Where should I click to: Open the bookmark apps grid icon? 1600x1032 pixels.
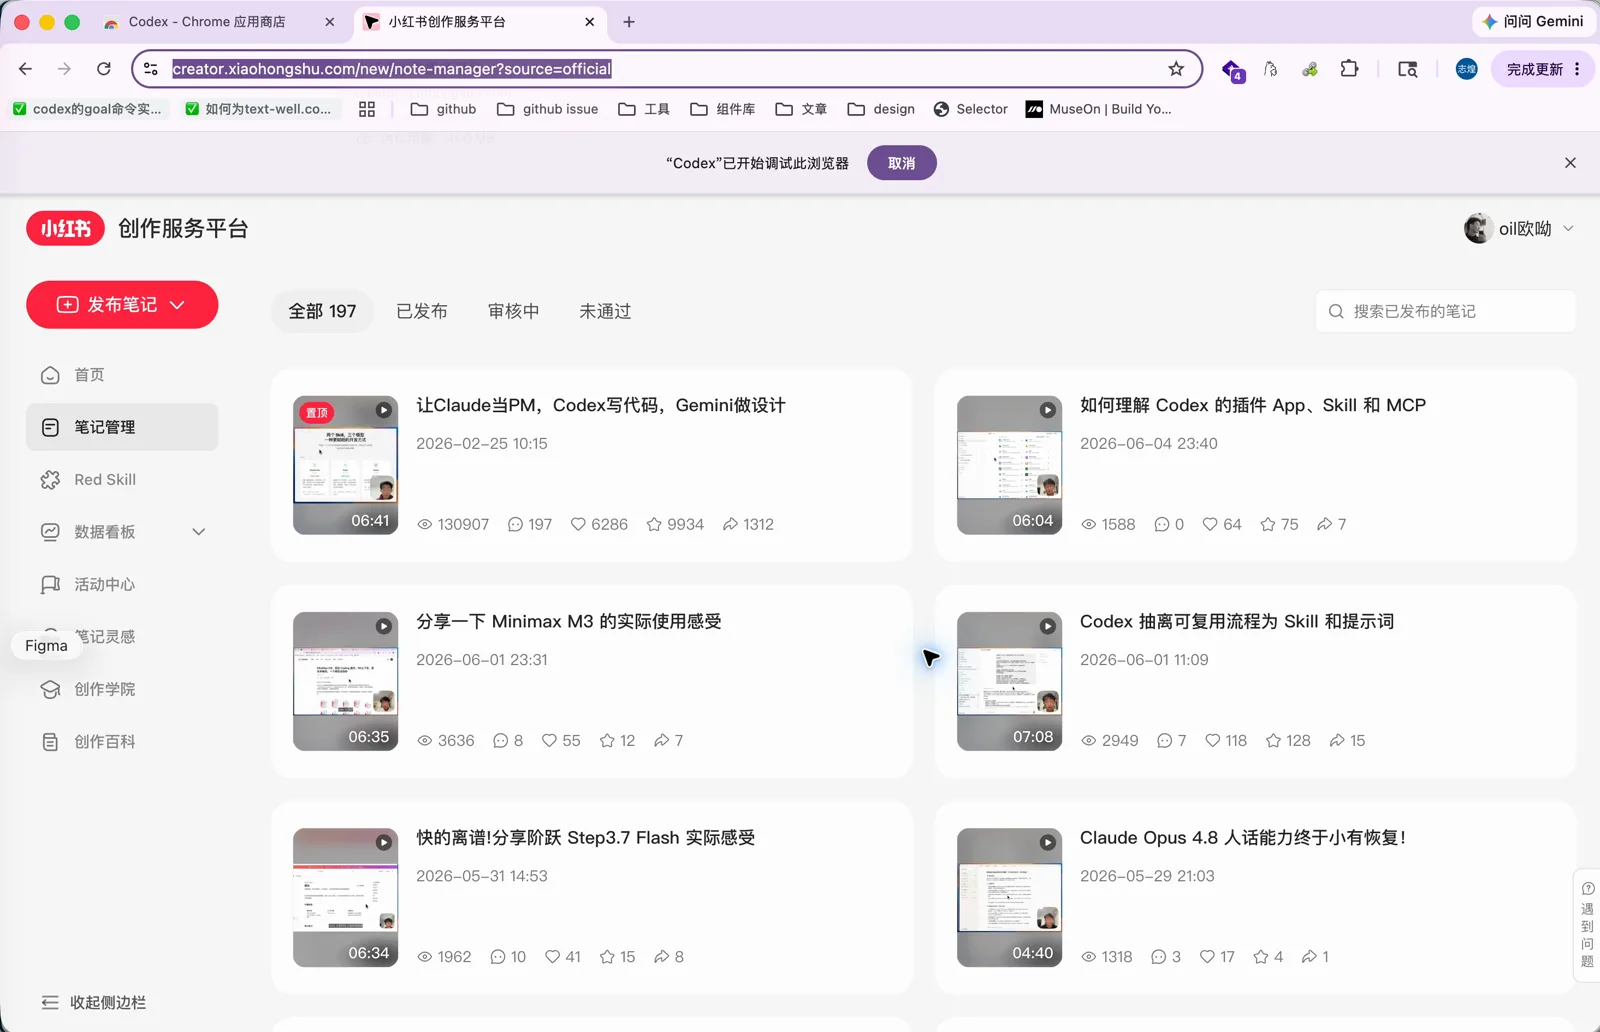[x=367, y=109]
